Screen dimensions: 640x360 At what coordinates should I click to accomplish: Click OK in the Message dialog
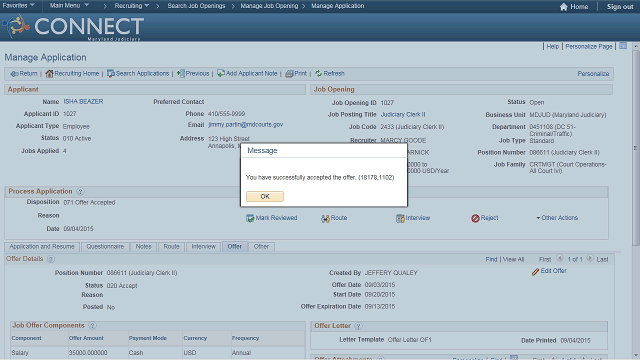[265, 196]
